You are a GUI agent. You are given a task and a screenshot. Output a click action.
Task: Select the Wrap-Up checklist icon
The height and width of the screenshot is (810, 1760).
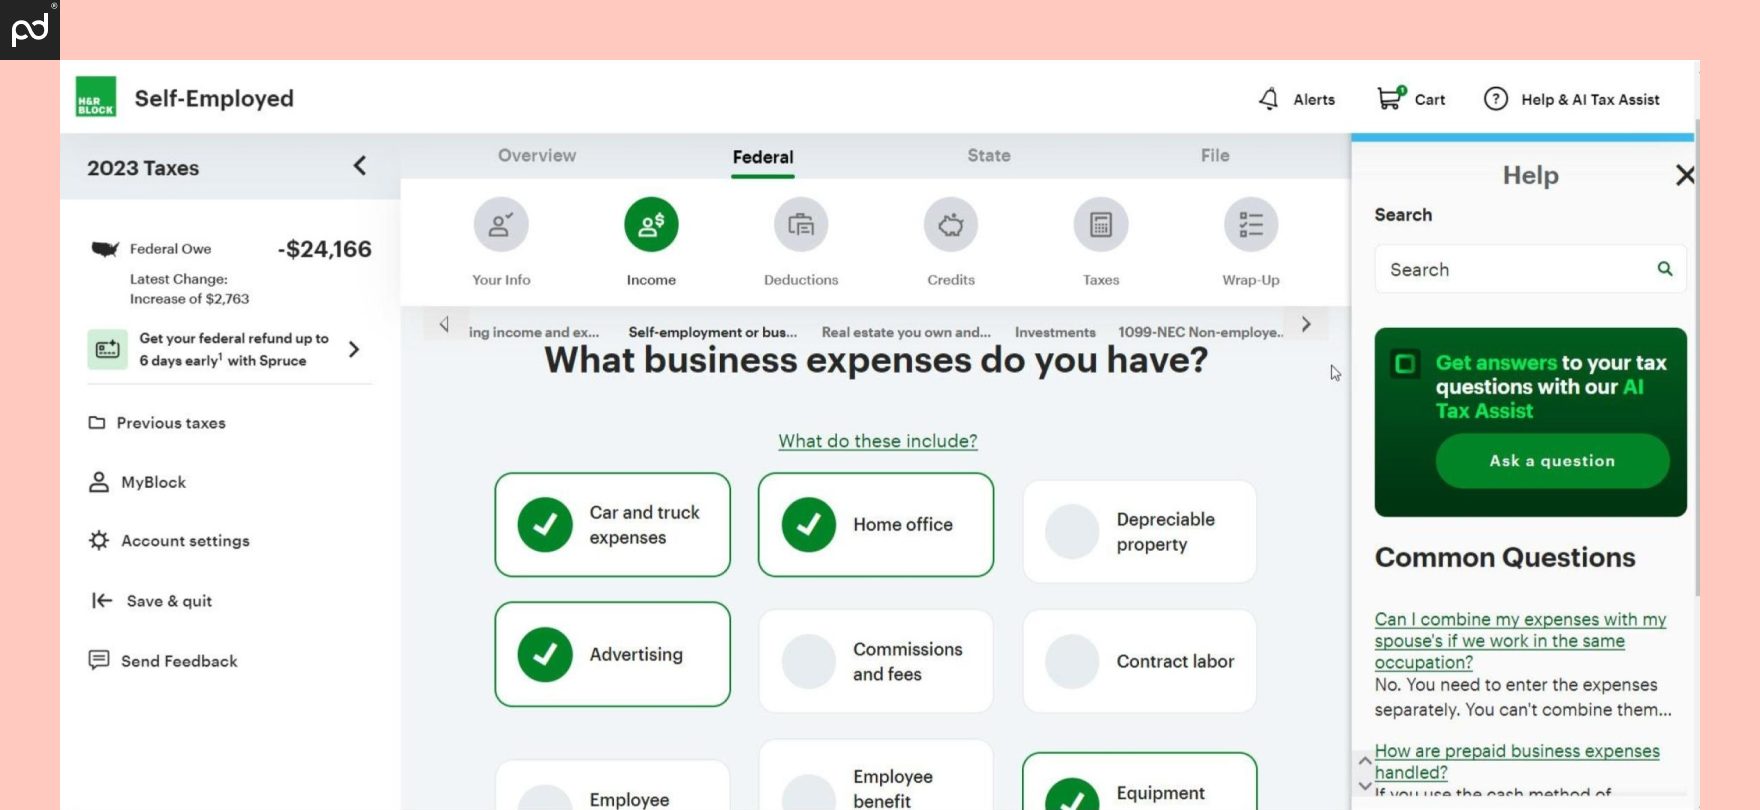1250,224
